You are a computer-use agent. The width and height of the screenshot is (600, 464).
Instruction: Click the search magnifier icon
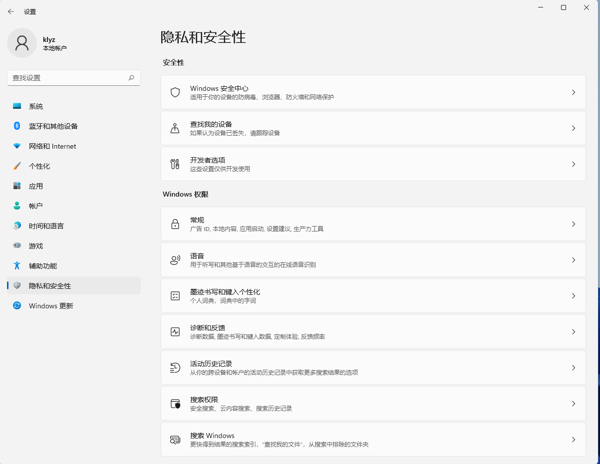point(131,78)
